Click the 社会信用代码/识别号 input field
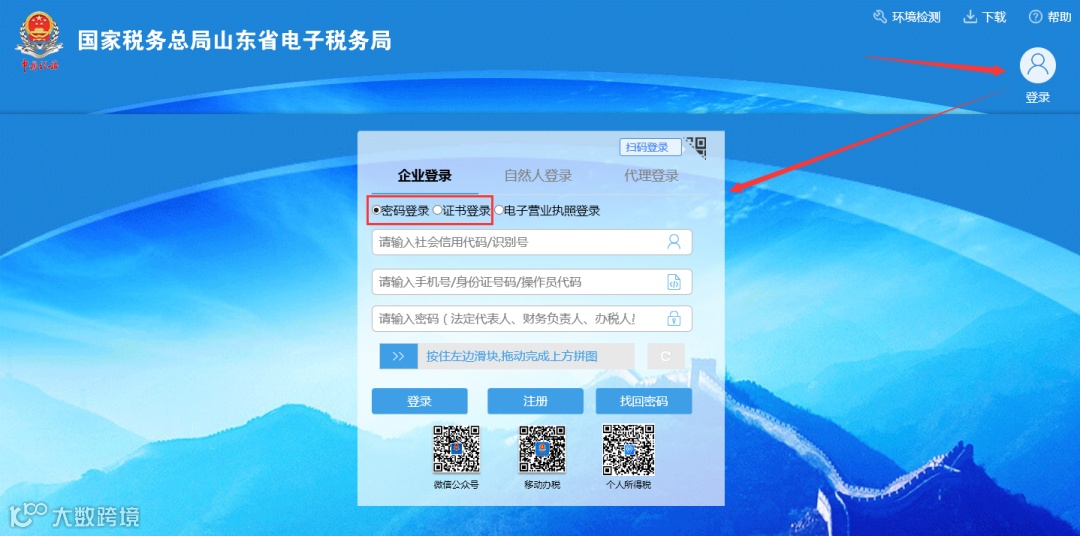The height and width of the screenshot is (536, 1080). [532, 242]
